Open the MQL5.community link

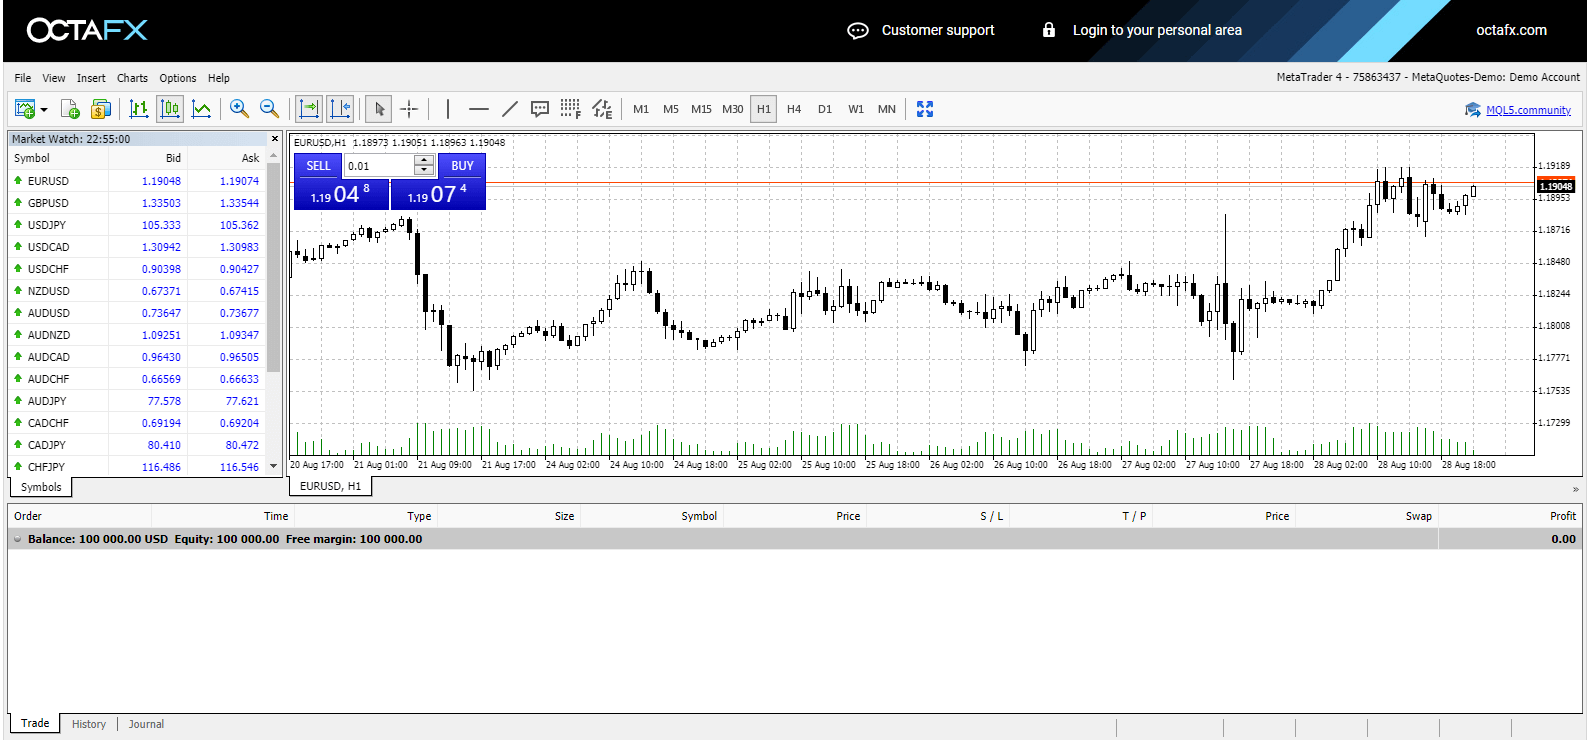(1527, 110)
